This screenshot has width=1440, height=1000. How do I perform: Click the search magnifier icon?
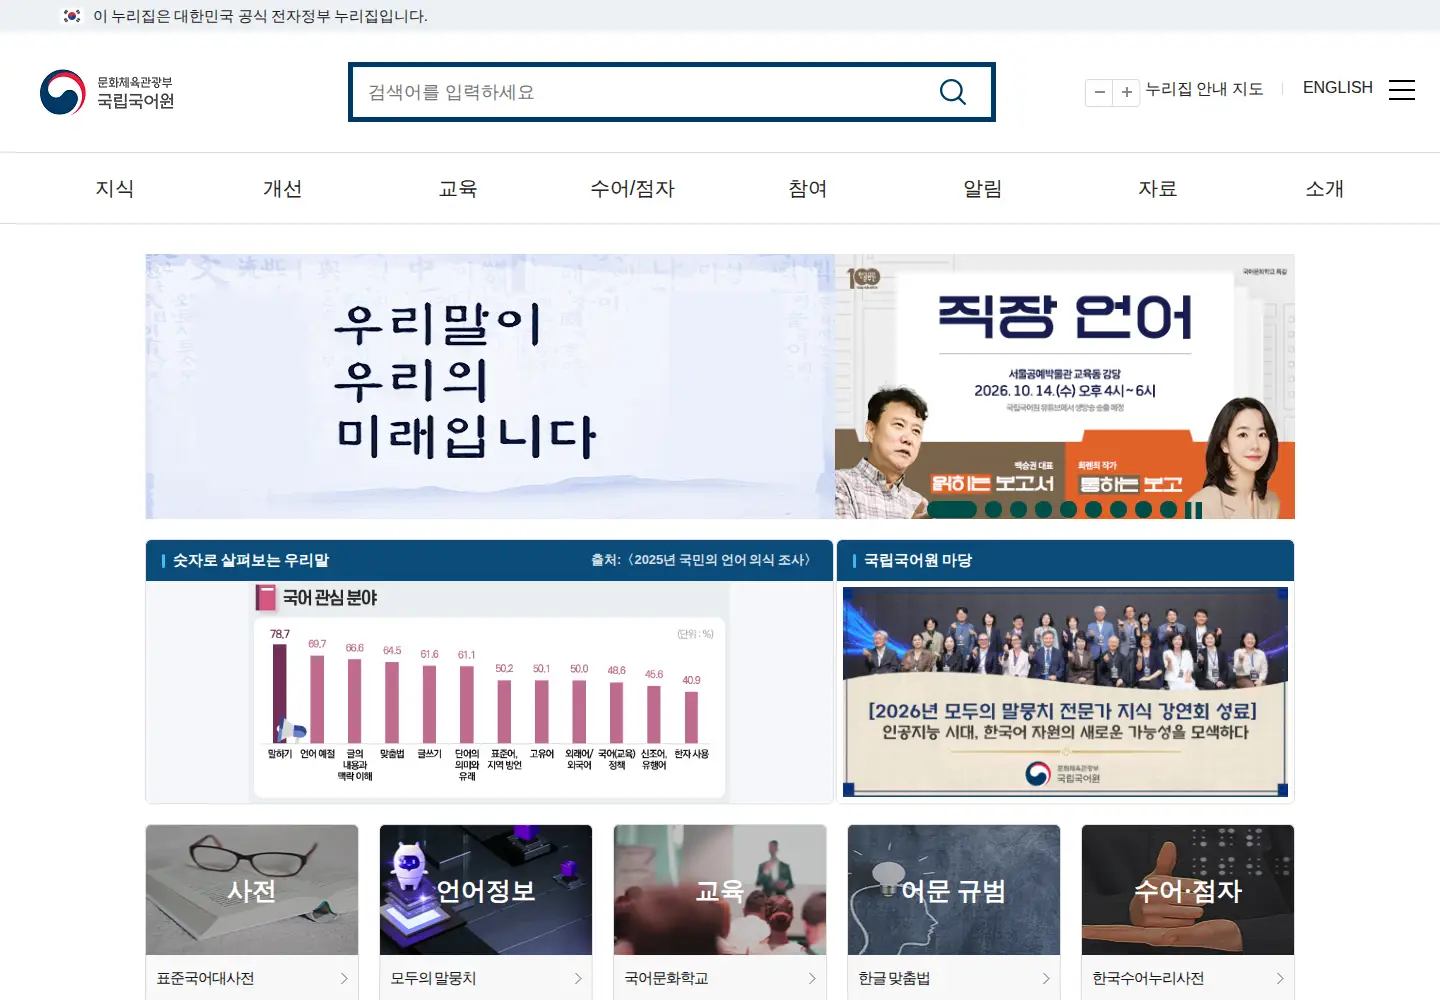pos(953,92)
